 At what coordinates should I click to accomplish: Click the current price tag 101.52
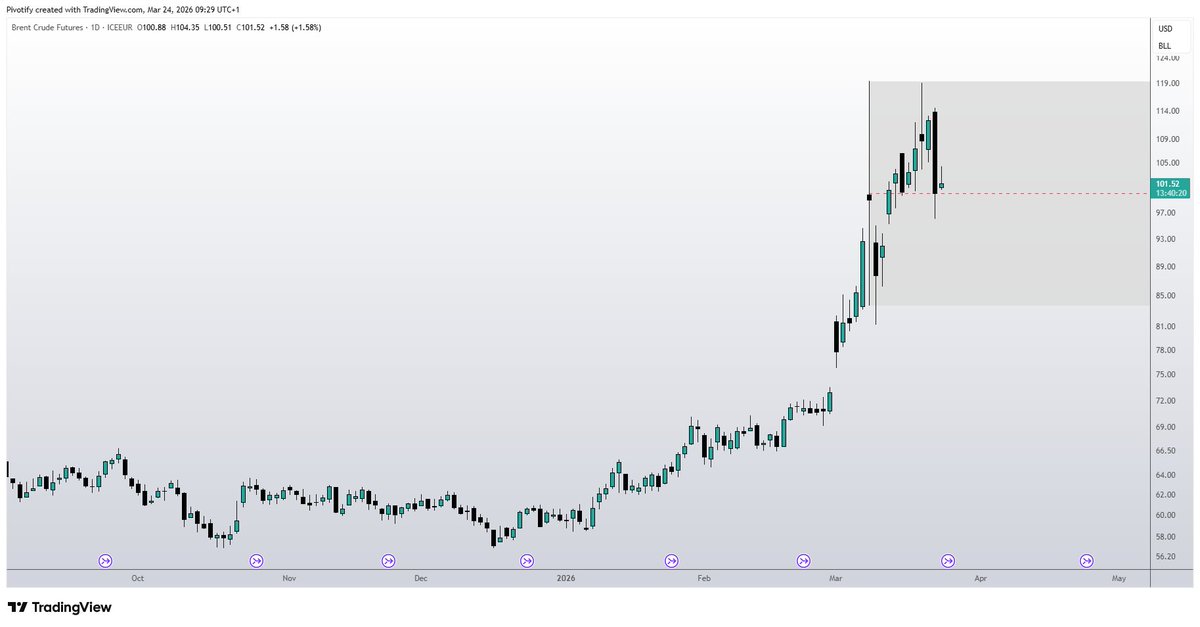(1167, 184)
